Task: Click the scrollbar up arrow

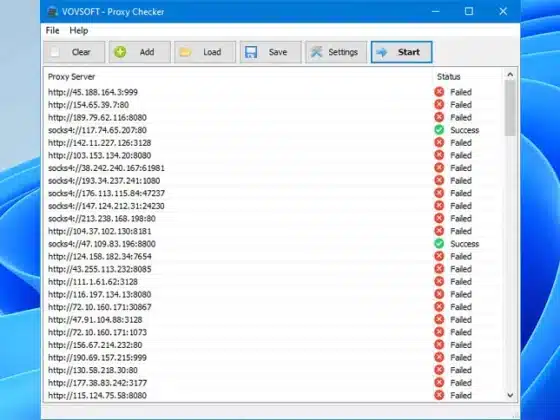Action: pyautogui.click(x=510, y=74)
